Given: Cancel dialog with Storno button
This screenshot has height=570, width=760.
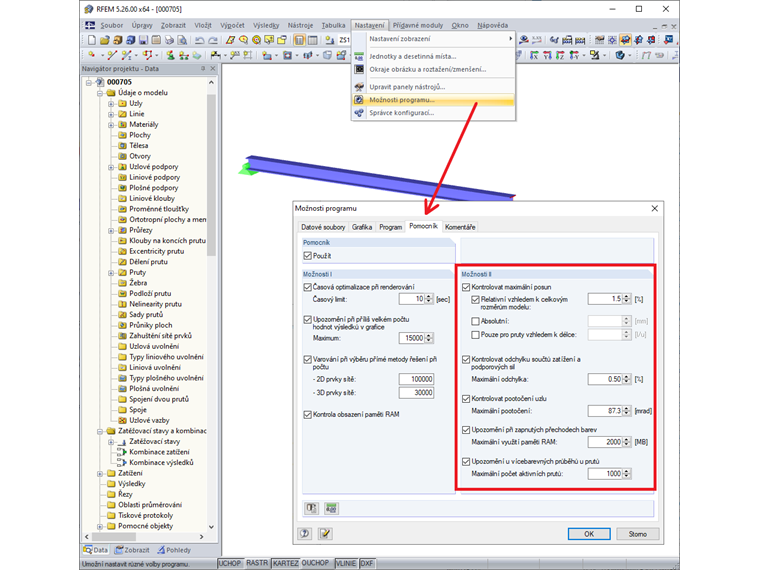Looking at the screenshot, I should pyautogui.click(x=637, y=534).
